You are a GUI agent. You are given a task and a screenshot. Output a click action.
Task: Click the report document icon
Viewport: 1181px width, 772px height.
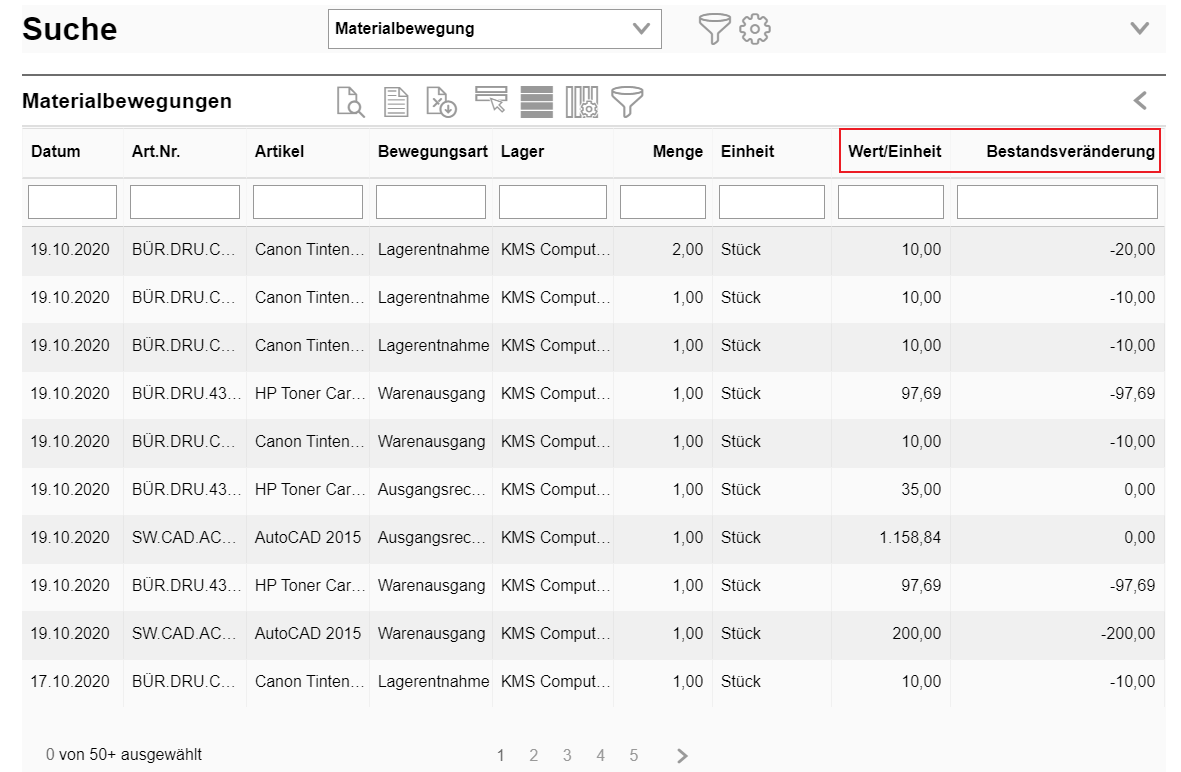click(x=396, y=101)
